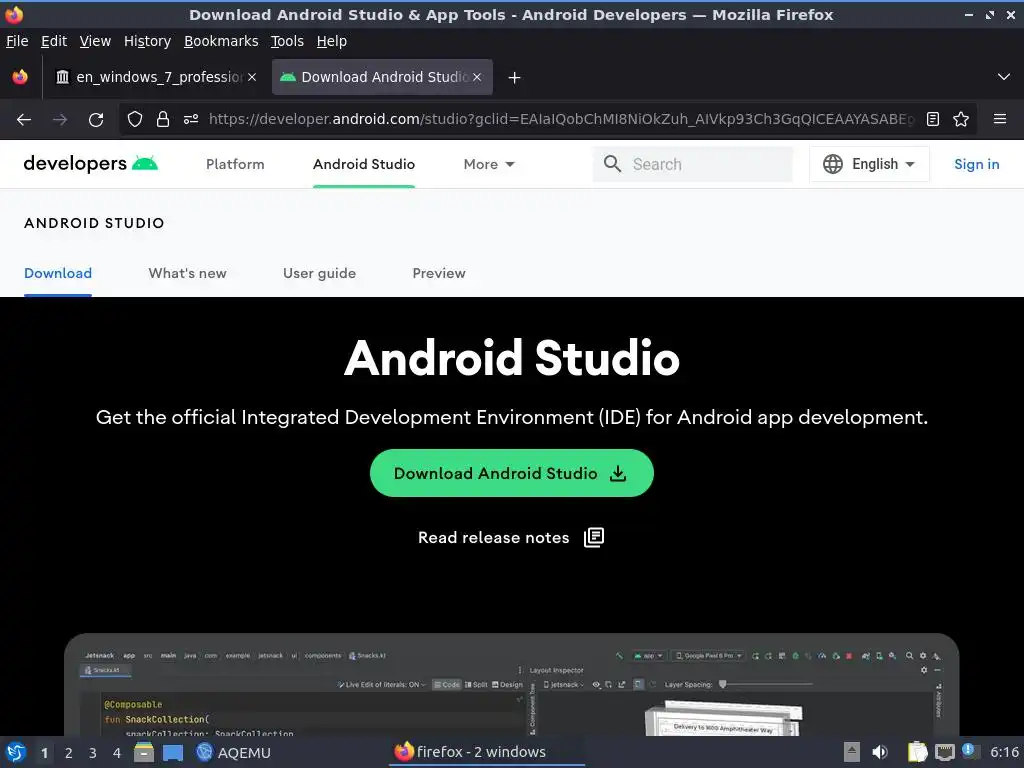Open the Firefox hamburger application menu
Screen dimensions: 1024x768
(x=999, y=119)
